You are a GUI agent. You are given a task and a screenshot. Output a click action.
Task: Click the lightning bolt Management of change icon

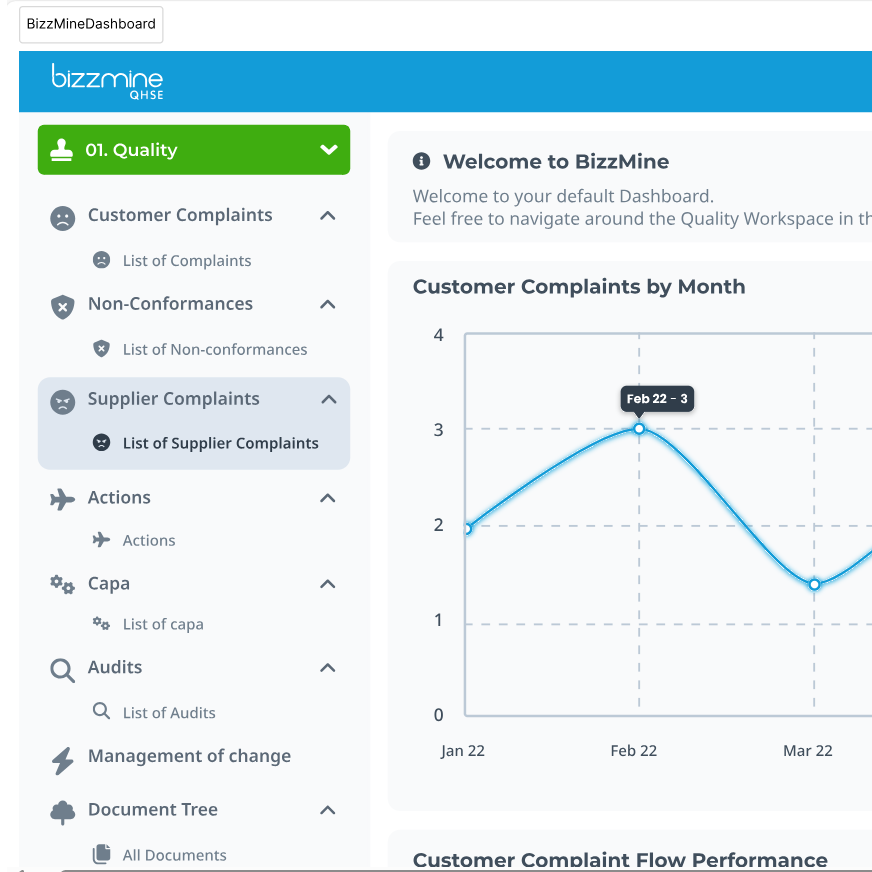tap(62, 759)
